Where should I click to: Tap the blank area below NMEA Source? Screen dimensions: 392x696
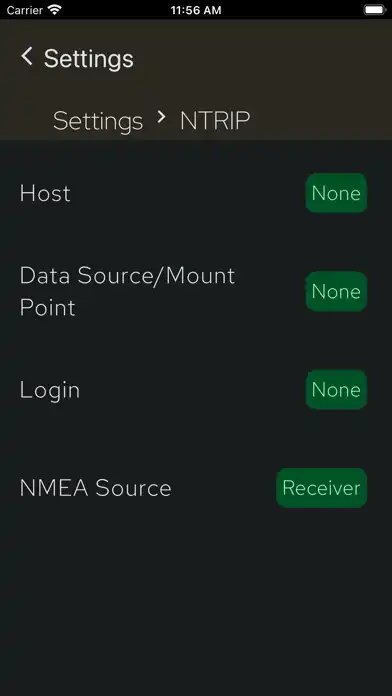[x=196, y=599]
